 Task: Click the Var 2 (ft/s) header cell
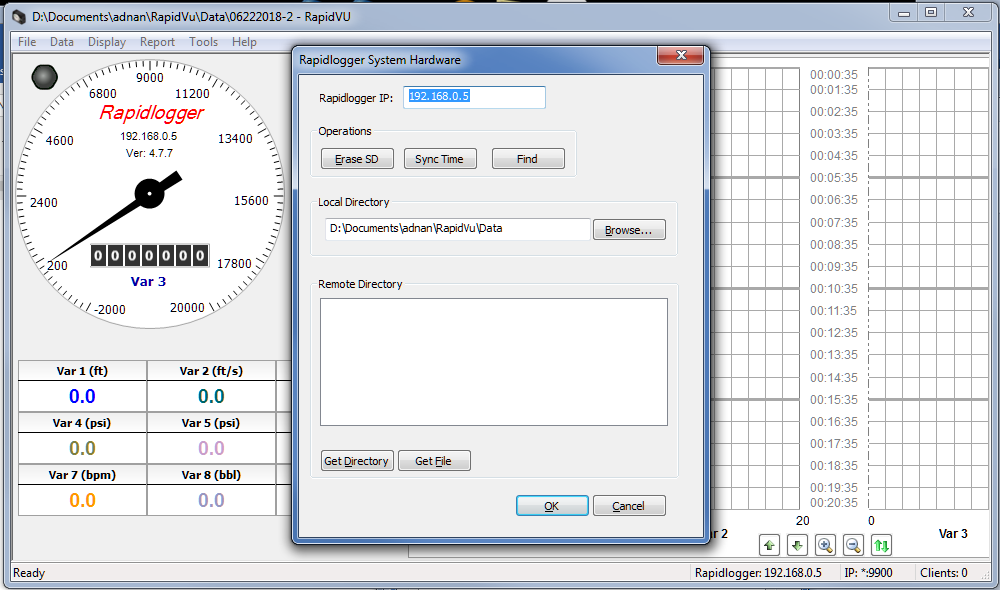211,371
